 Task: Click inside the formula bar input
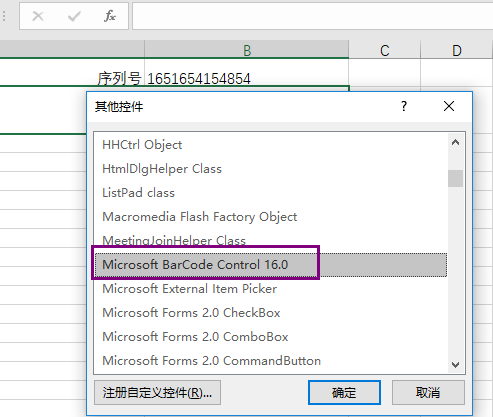click(313, 16)
